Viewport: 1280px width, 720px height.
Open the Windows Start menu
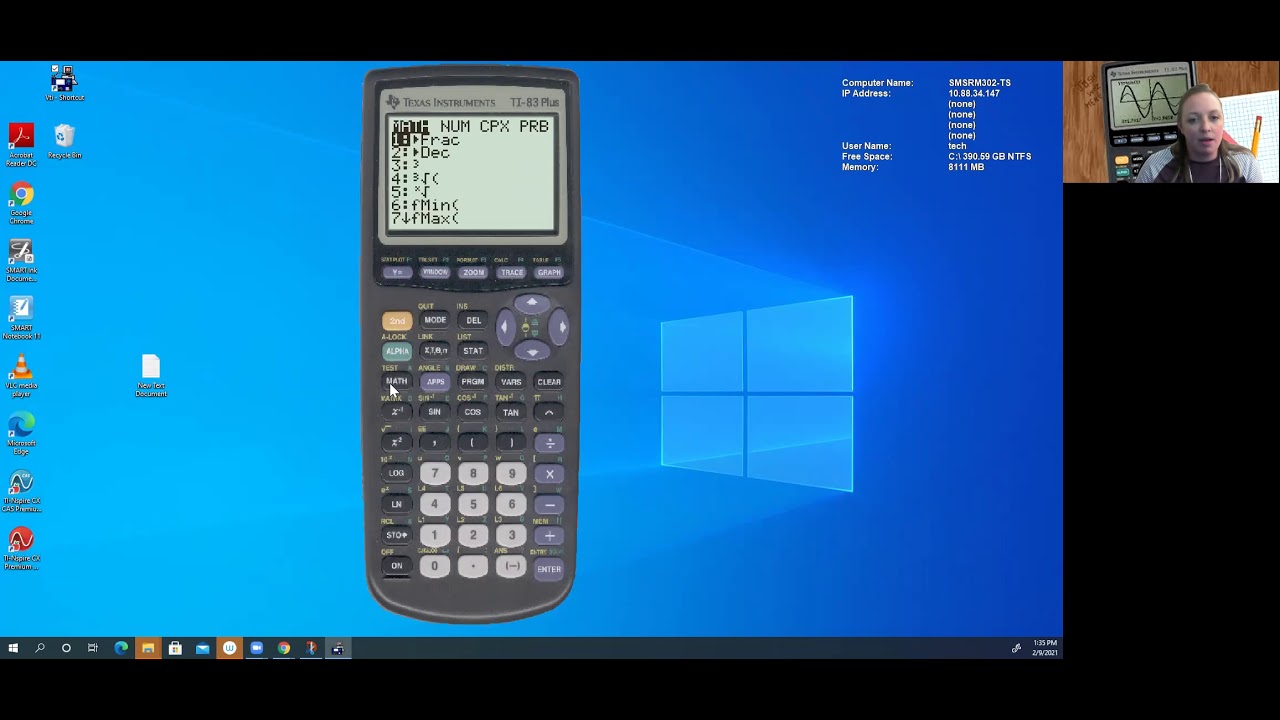coord(13,648)
